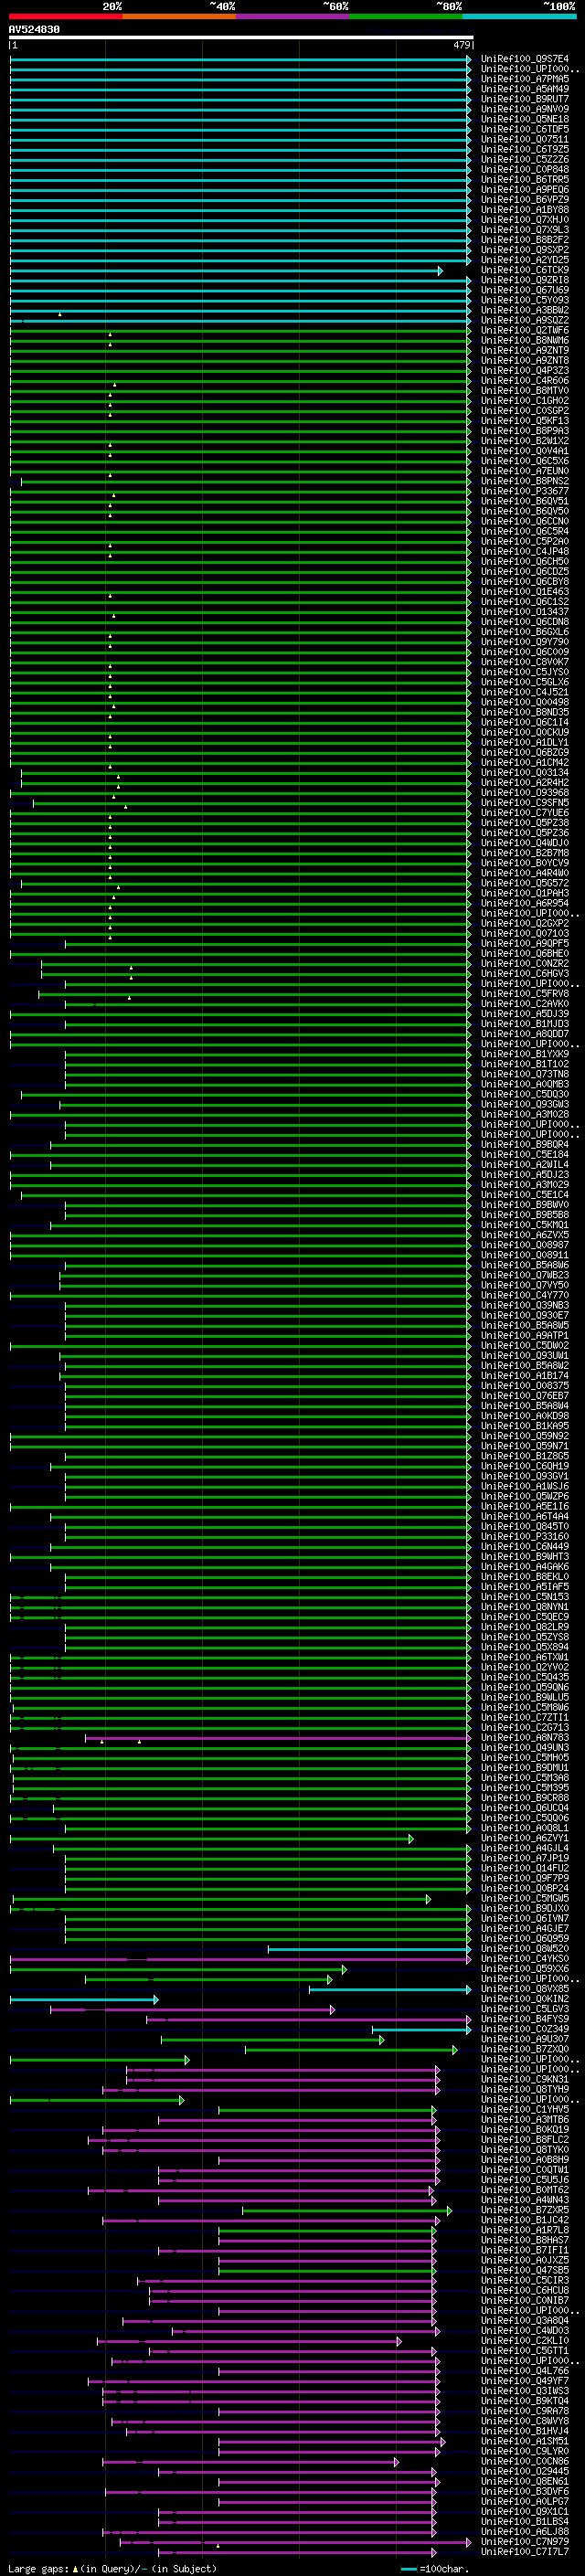Click the Large gaps legend text
The image size is (585, 2576).
click(x=112, y=2568)
